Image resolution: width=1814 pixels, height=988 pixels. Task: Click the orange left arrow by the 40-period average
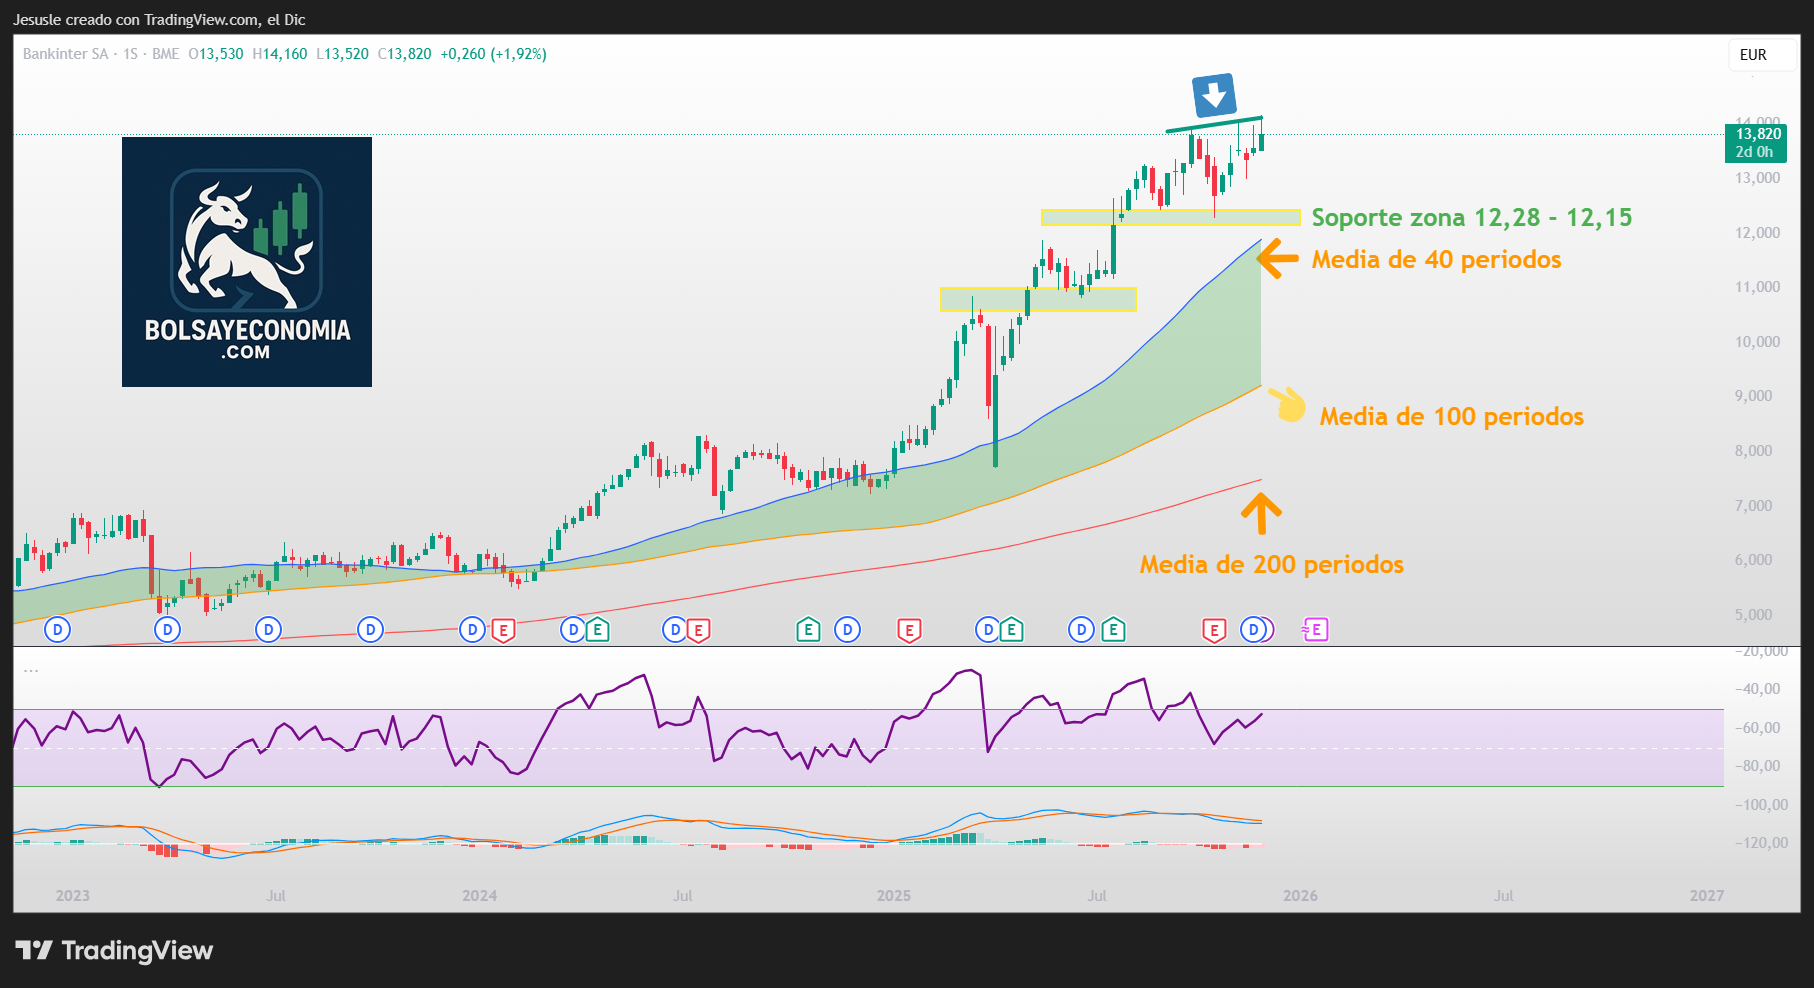point(1276,259)
